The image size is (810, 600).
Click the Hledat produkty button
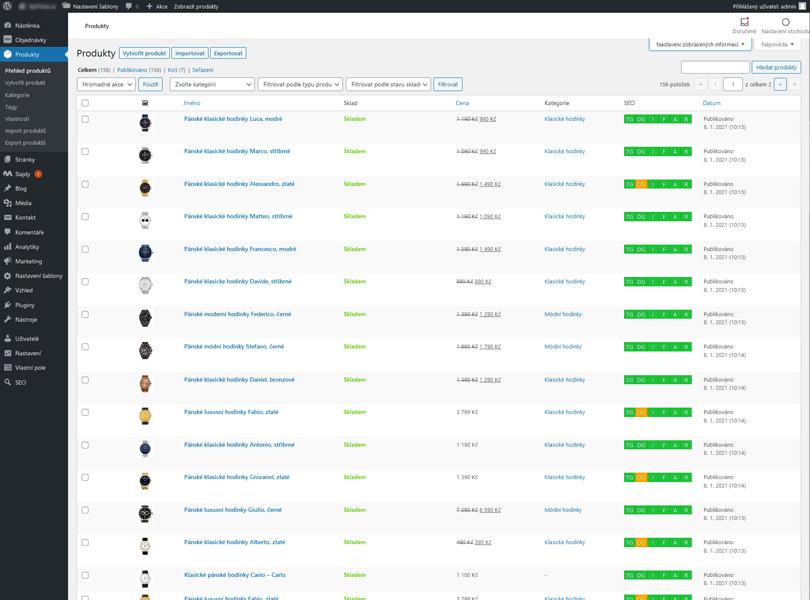pos(776,67)
